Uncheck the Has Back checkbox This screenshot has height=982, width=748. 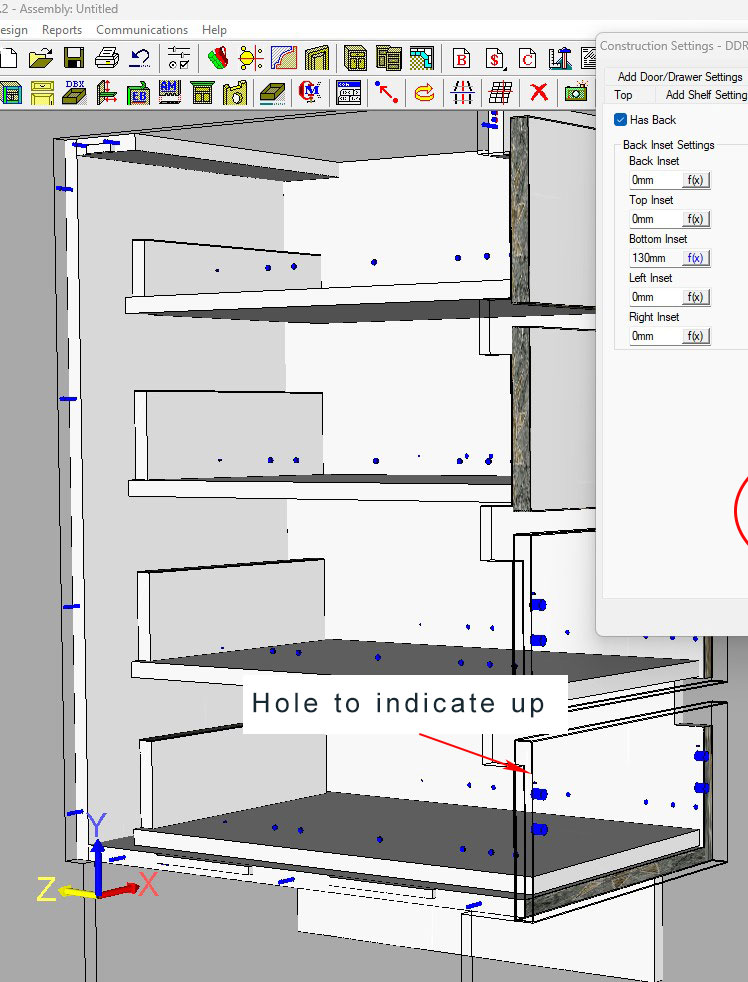pos(621,120)
